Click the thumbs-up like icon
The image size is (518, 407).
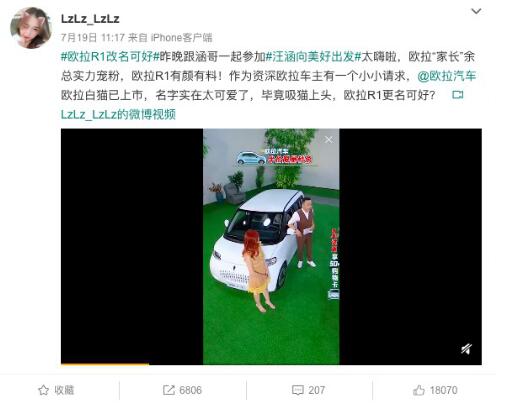[419, 390]
